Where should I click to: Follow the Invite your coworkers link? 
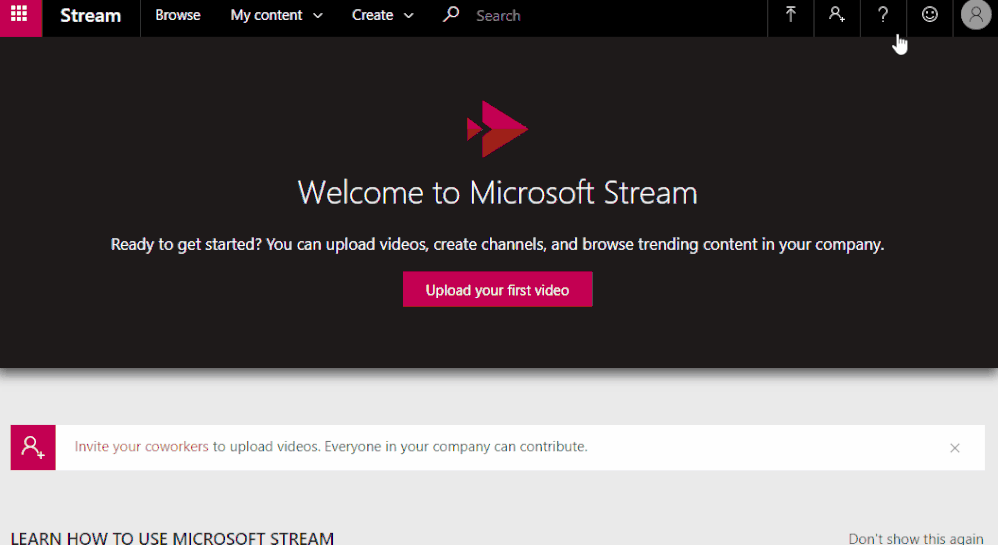[x=141, y=447]
